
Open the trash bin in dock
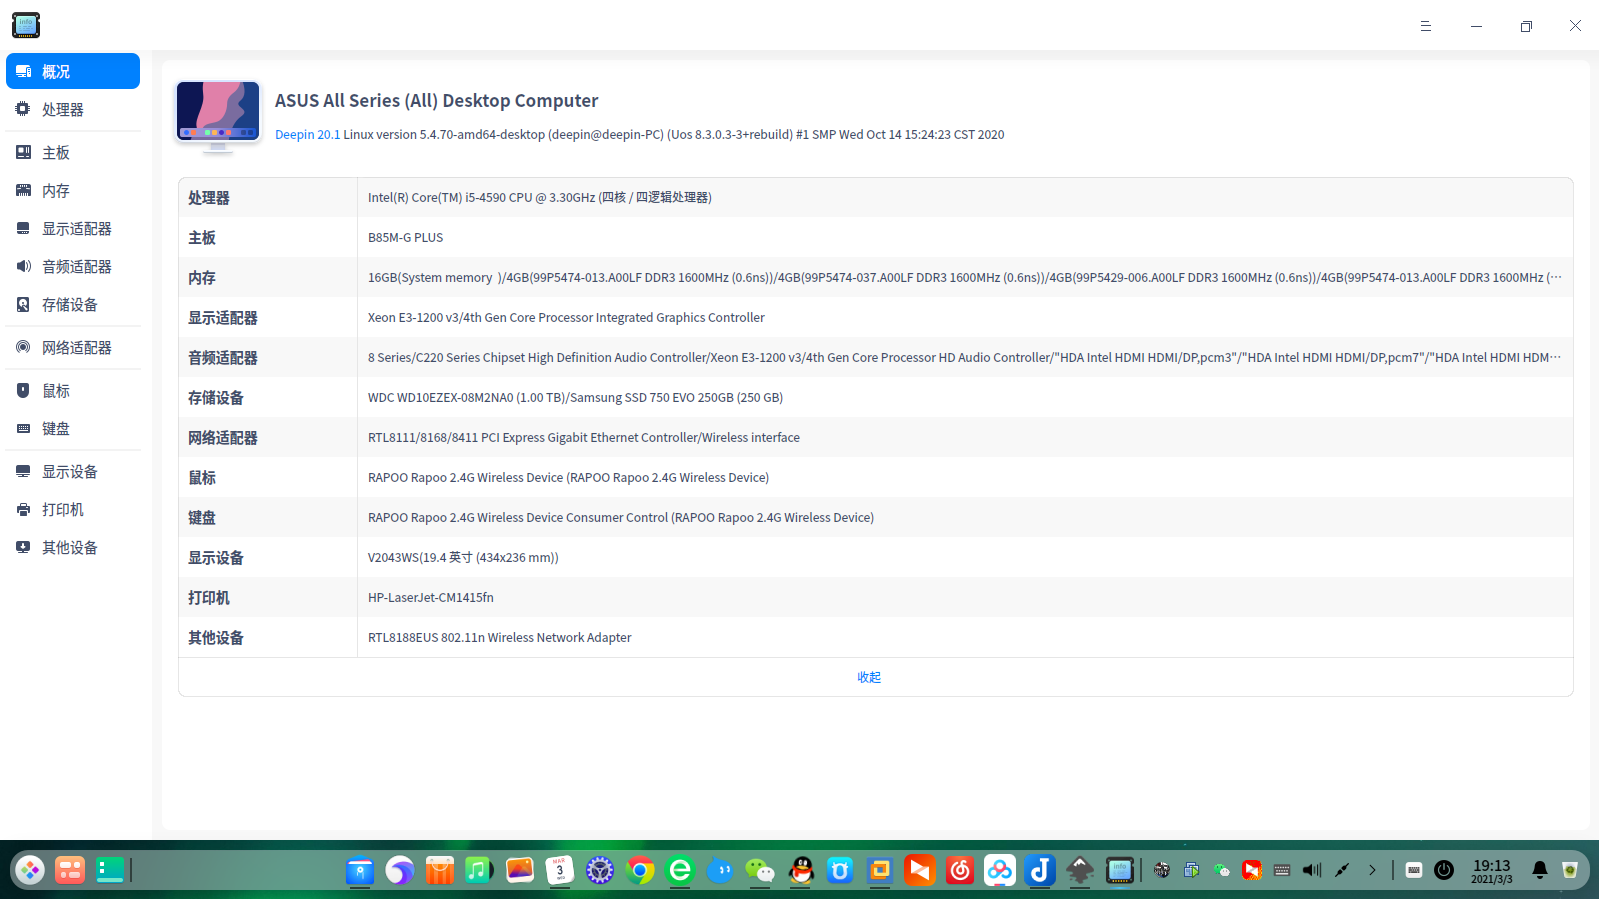pos(1570,870)
